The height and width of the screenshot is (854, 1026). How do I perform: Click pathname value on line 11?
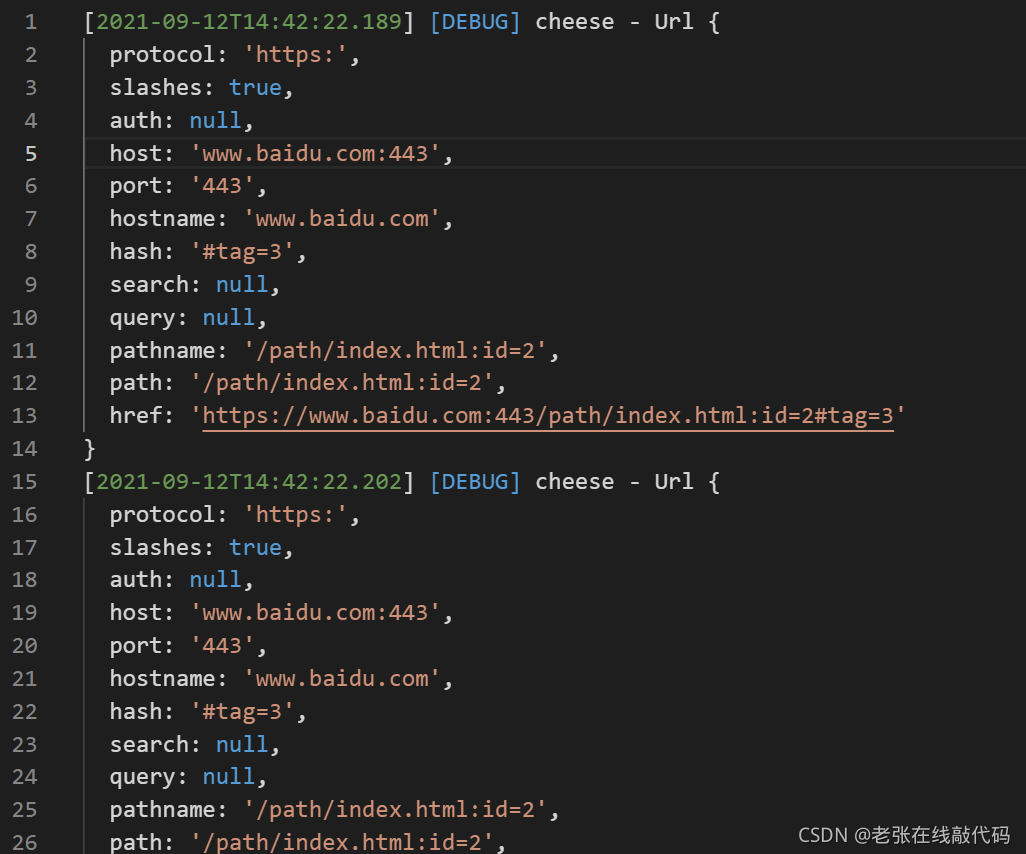[395, 351]
